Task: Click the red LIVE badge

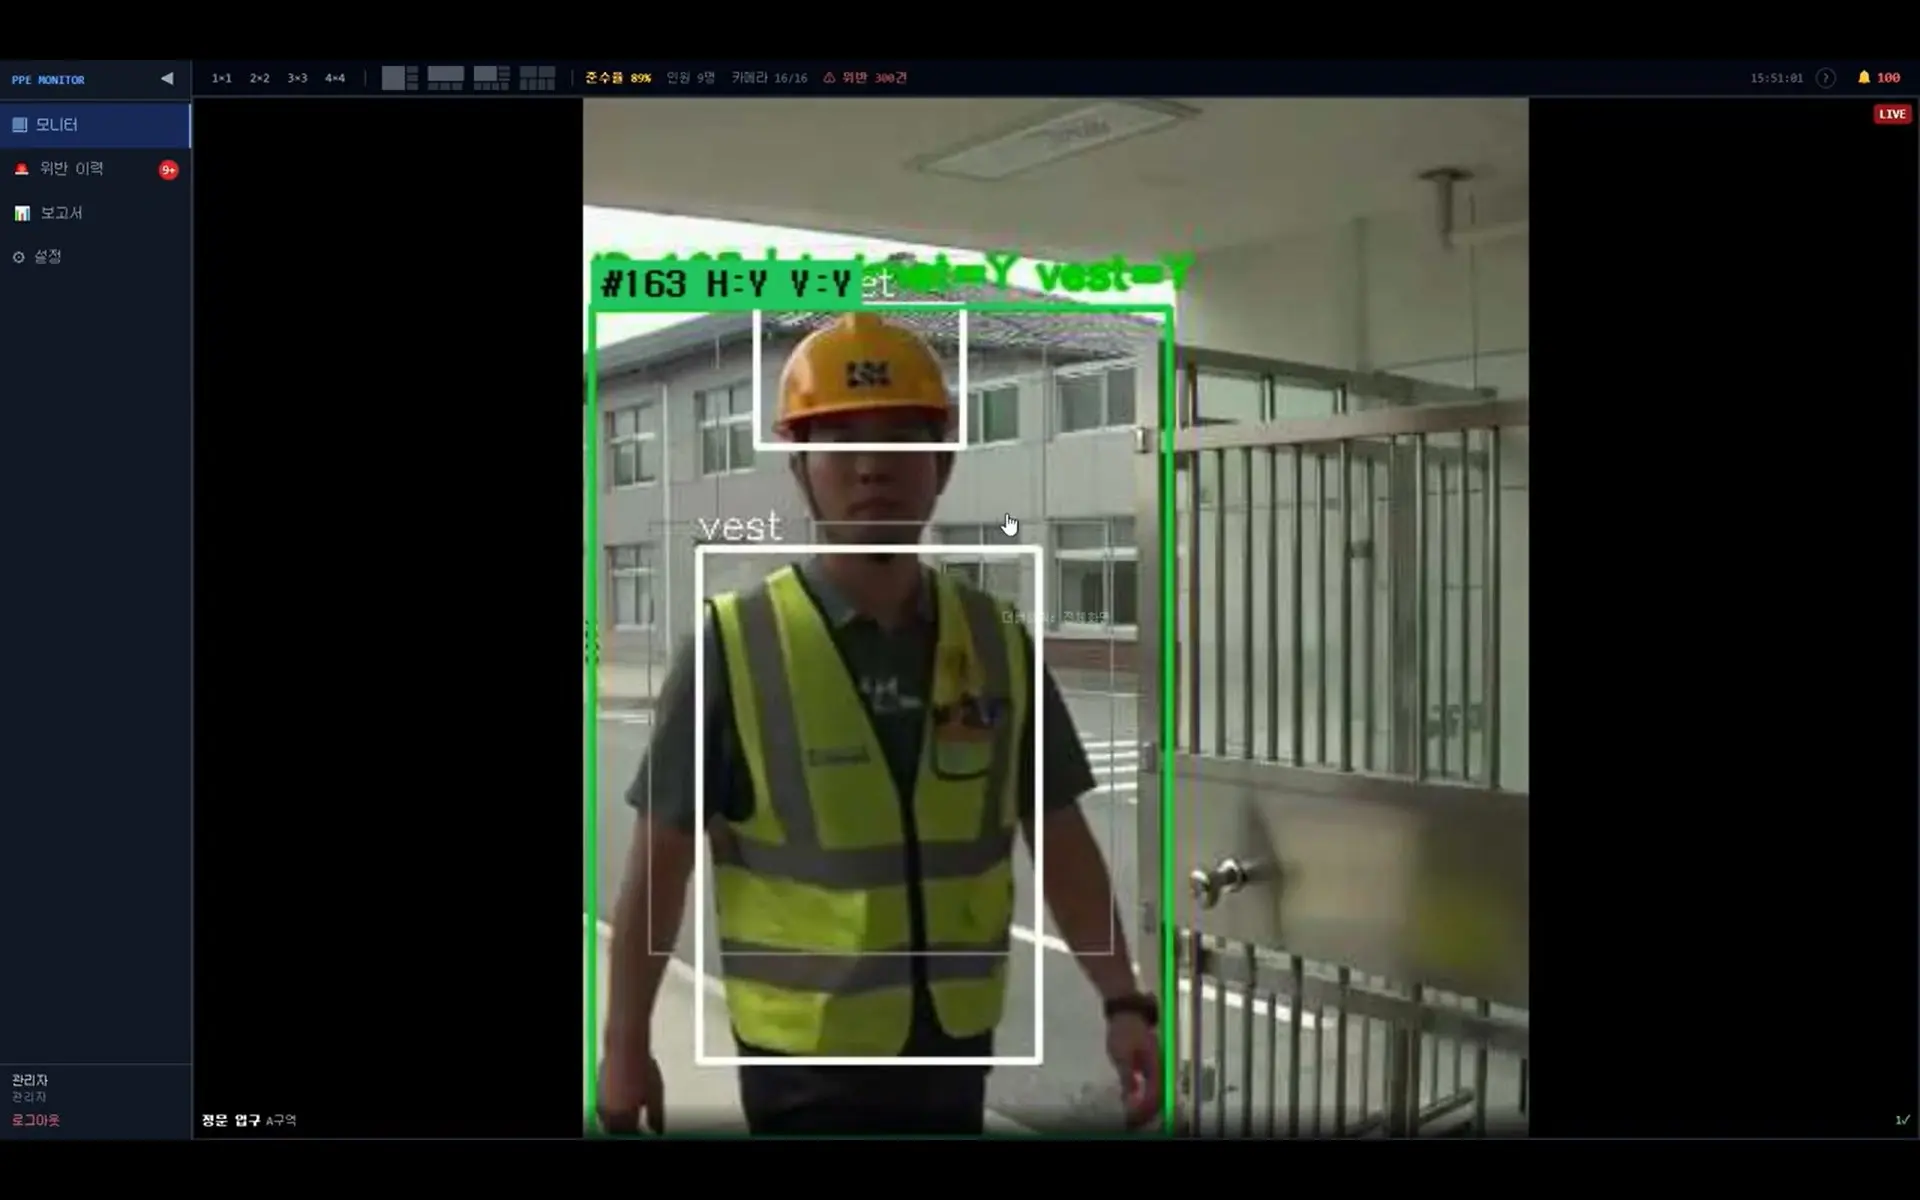Action: pos(1892,114)
